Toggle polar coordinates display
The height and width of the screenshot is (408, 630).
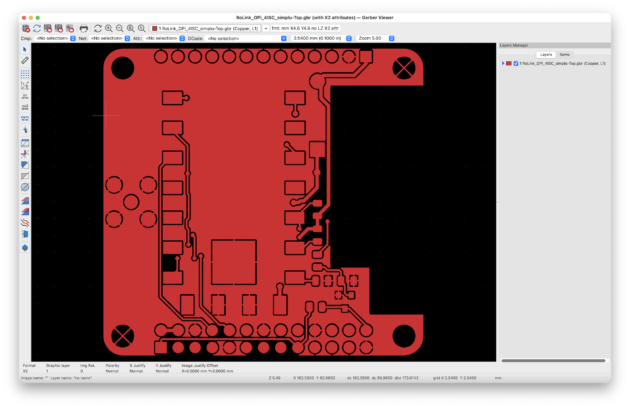pyautogui.click(x=25, y=85)
